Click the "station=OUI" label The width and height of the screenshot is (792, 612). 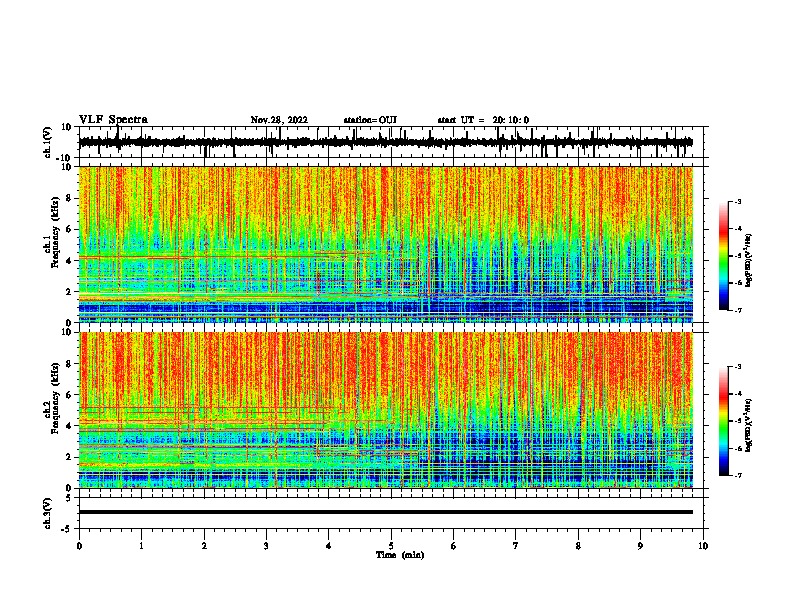(370, 120)
